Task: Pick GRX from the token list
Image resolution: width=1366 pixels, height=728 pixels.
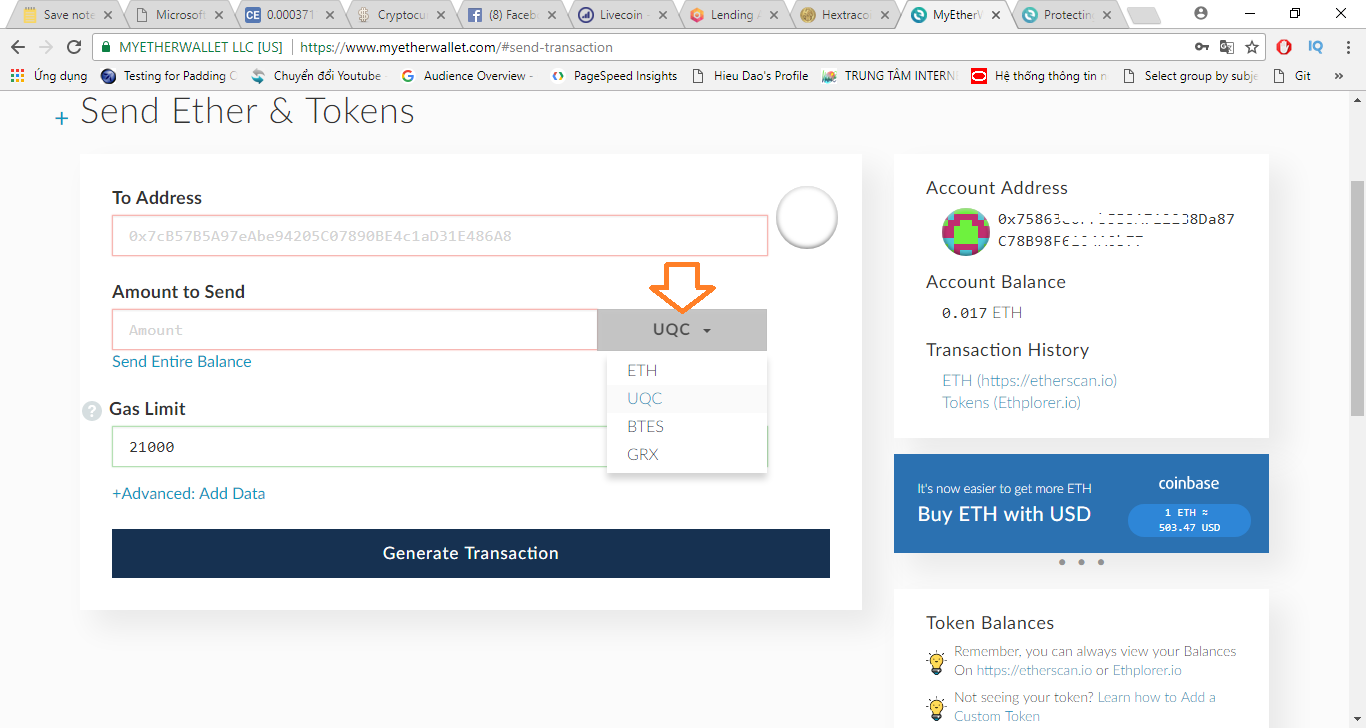Action: (642, 455)
